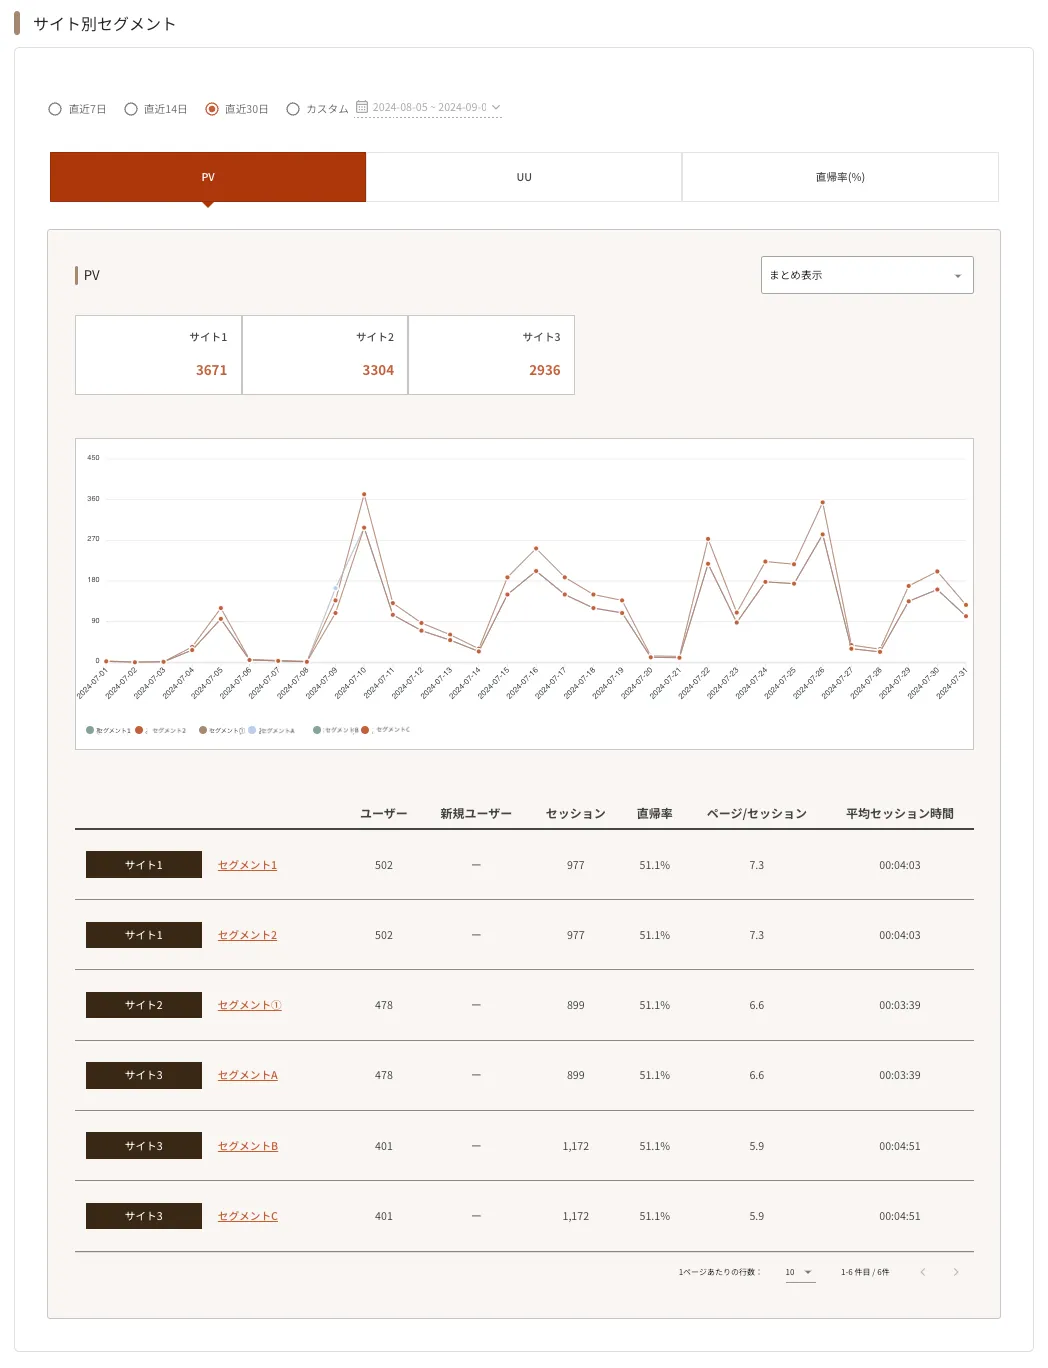The image size is (1048, 1368).
Task: Click the 2024-07-26 peak data point
Action: pyautogui.click(x=823, y=502)
